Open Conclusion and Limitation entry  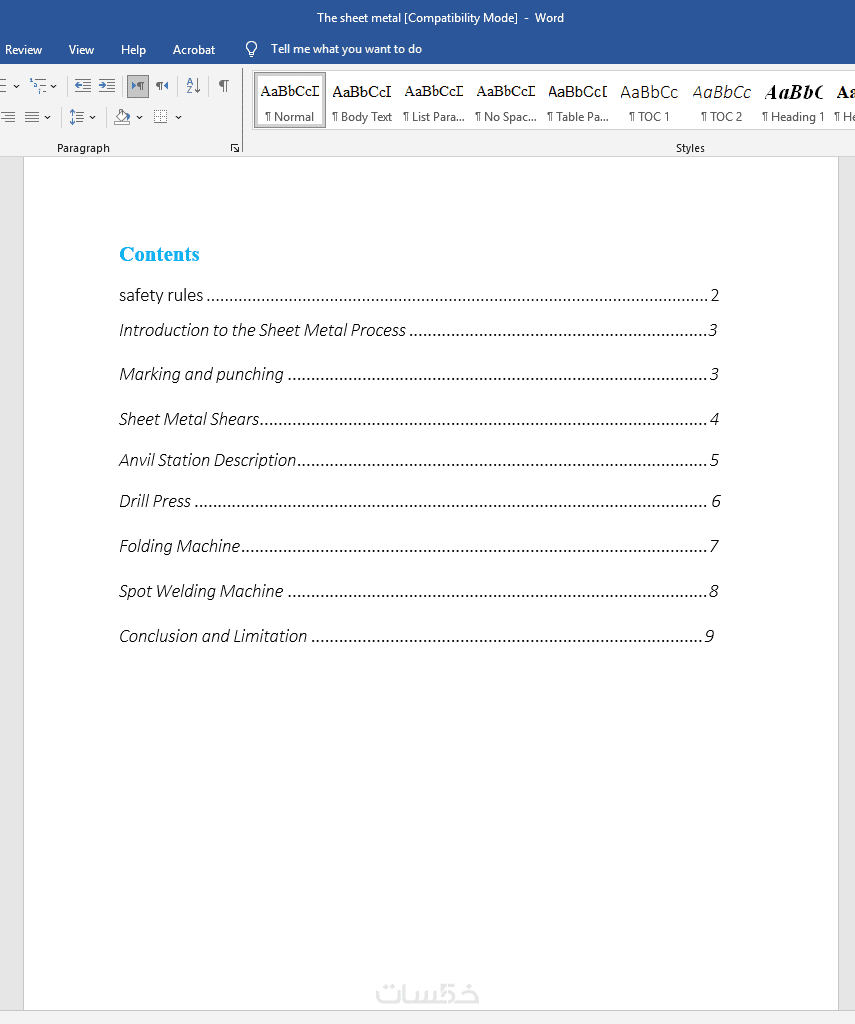(x=417, y=636)
